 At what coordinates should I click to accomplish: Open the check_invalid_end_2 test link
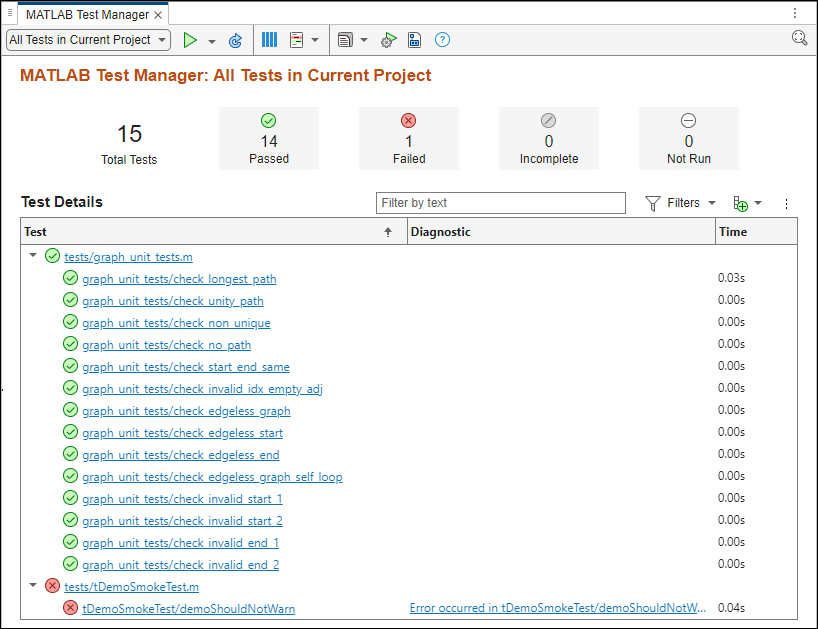(181, 564)
